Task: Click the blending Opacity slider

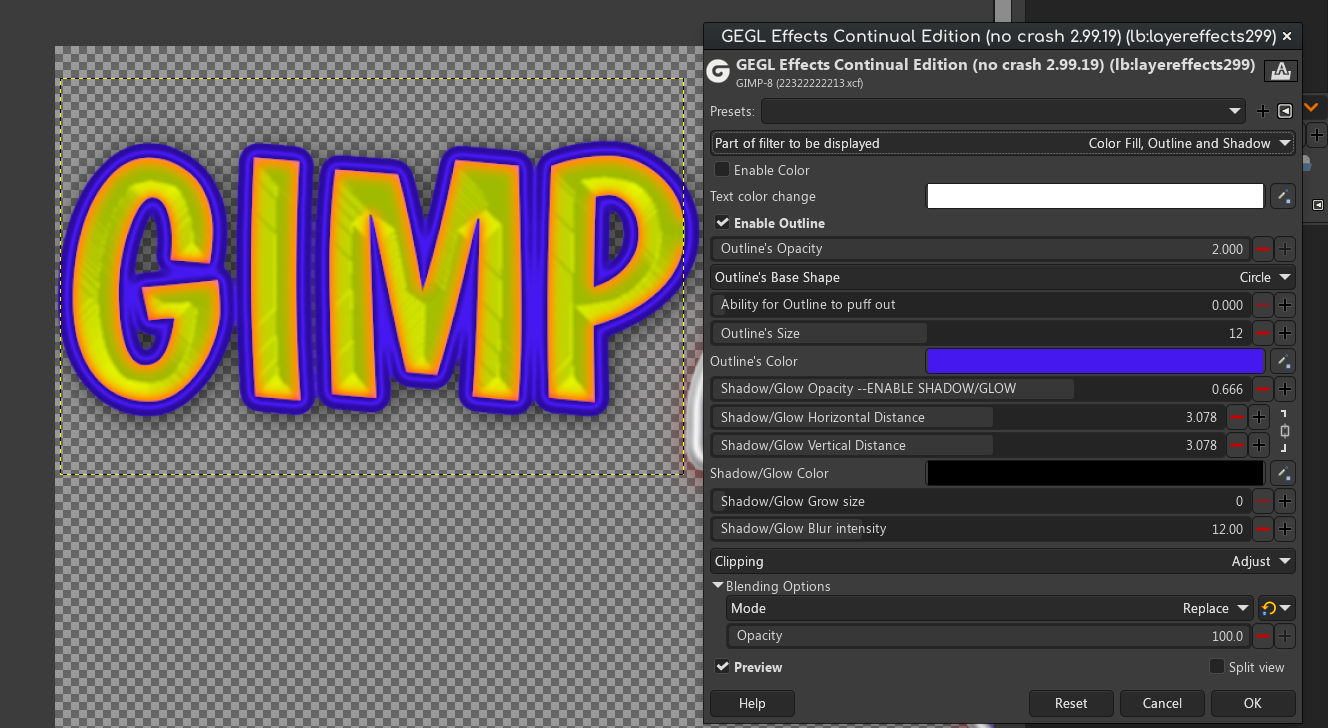Action: pos(988,636)
